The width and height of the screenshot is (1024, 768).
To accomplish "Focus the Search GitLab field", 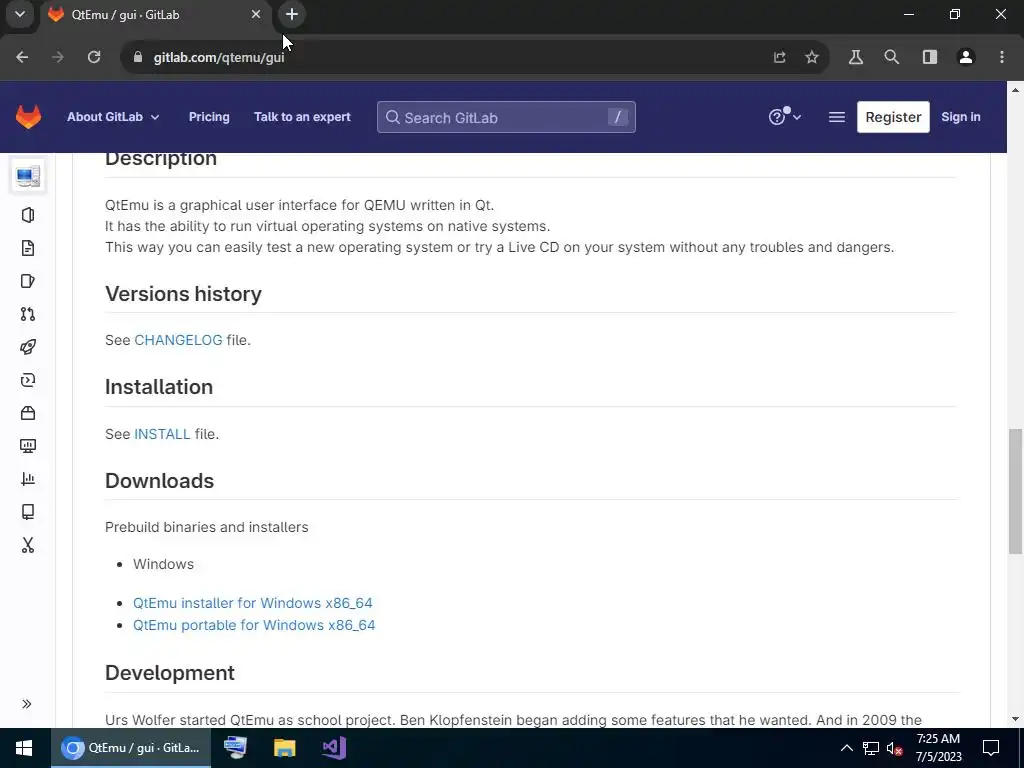I will 506,117.
